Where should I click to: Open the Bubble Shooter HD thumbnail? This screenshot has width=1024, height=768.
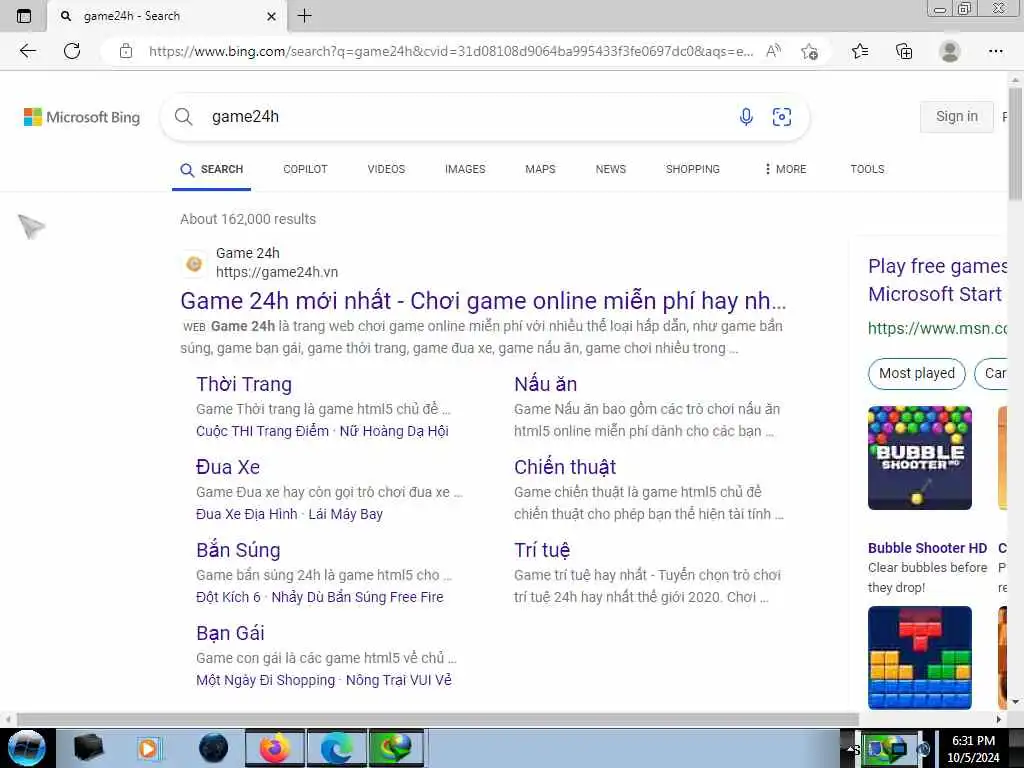point(920,458)
